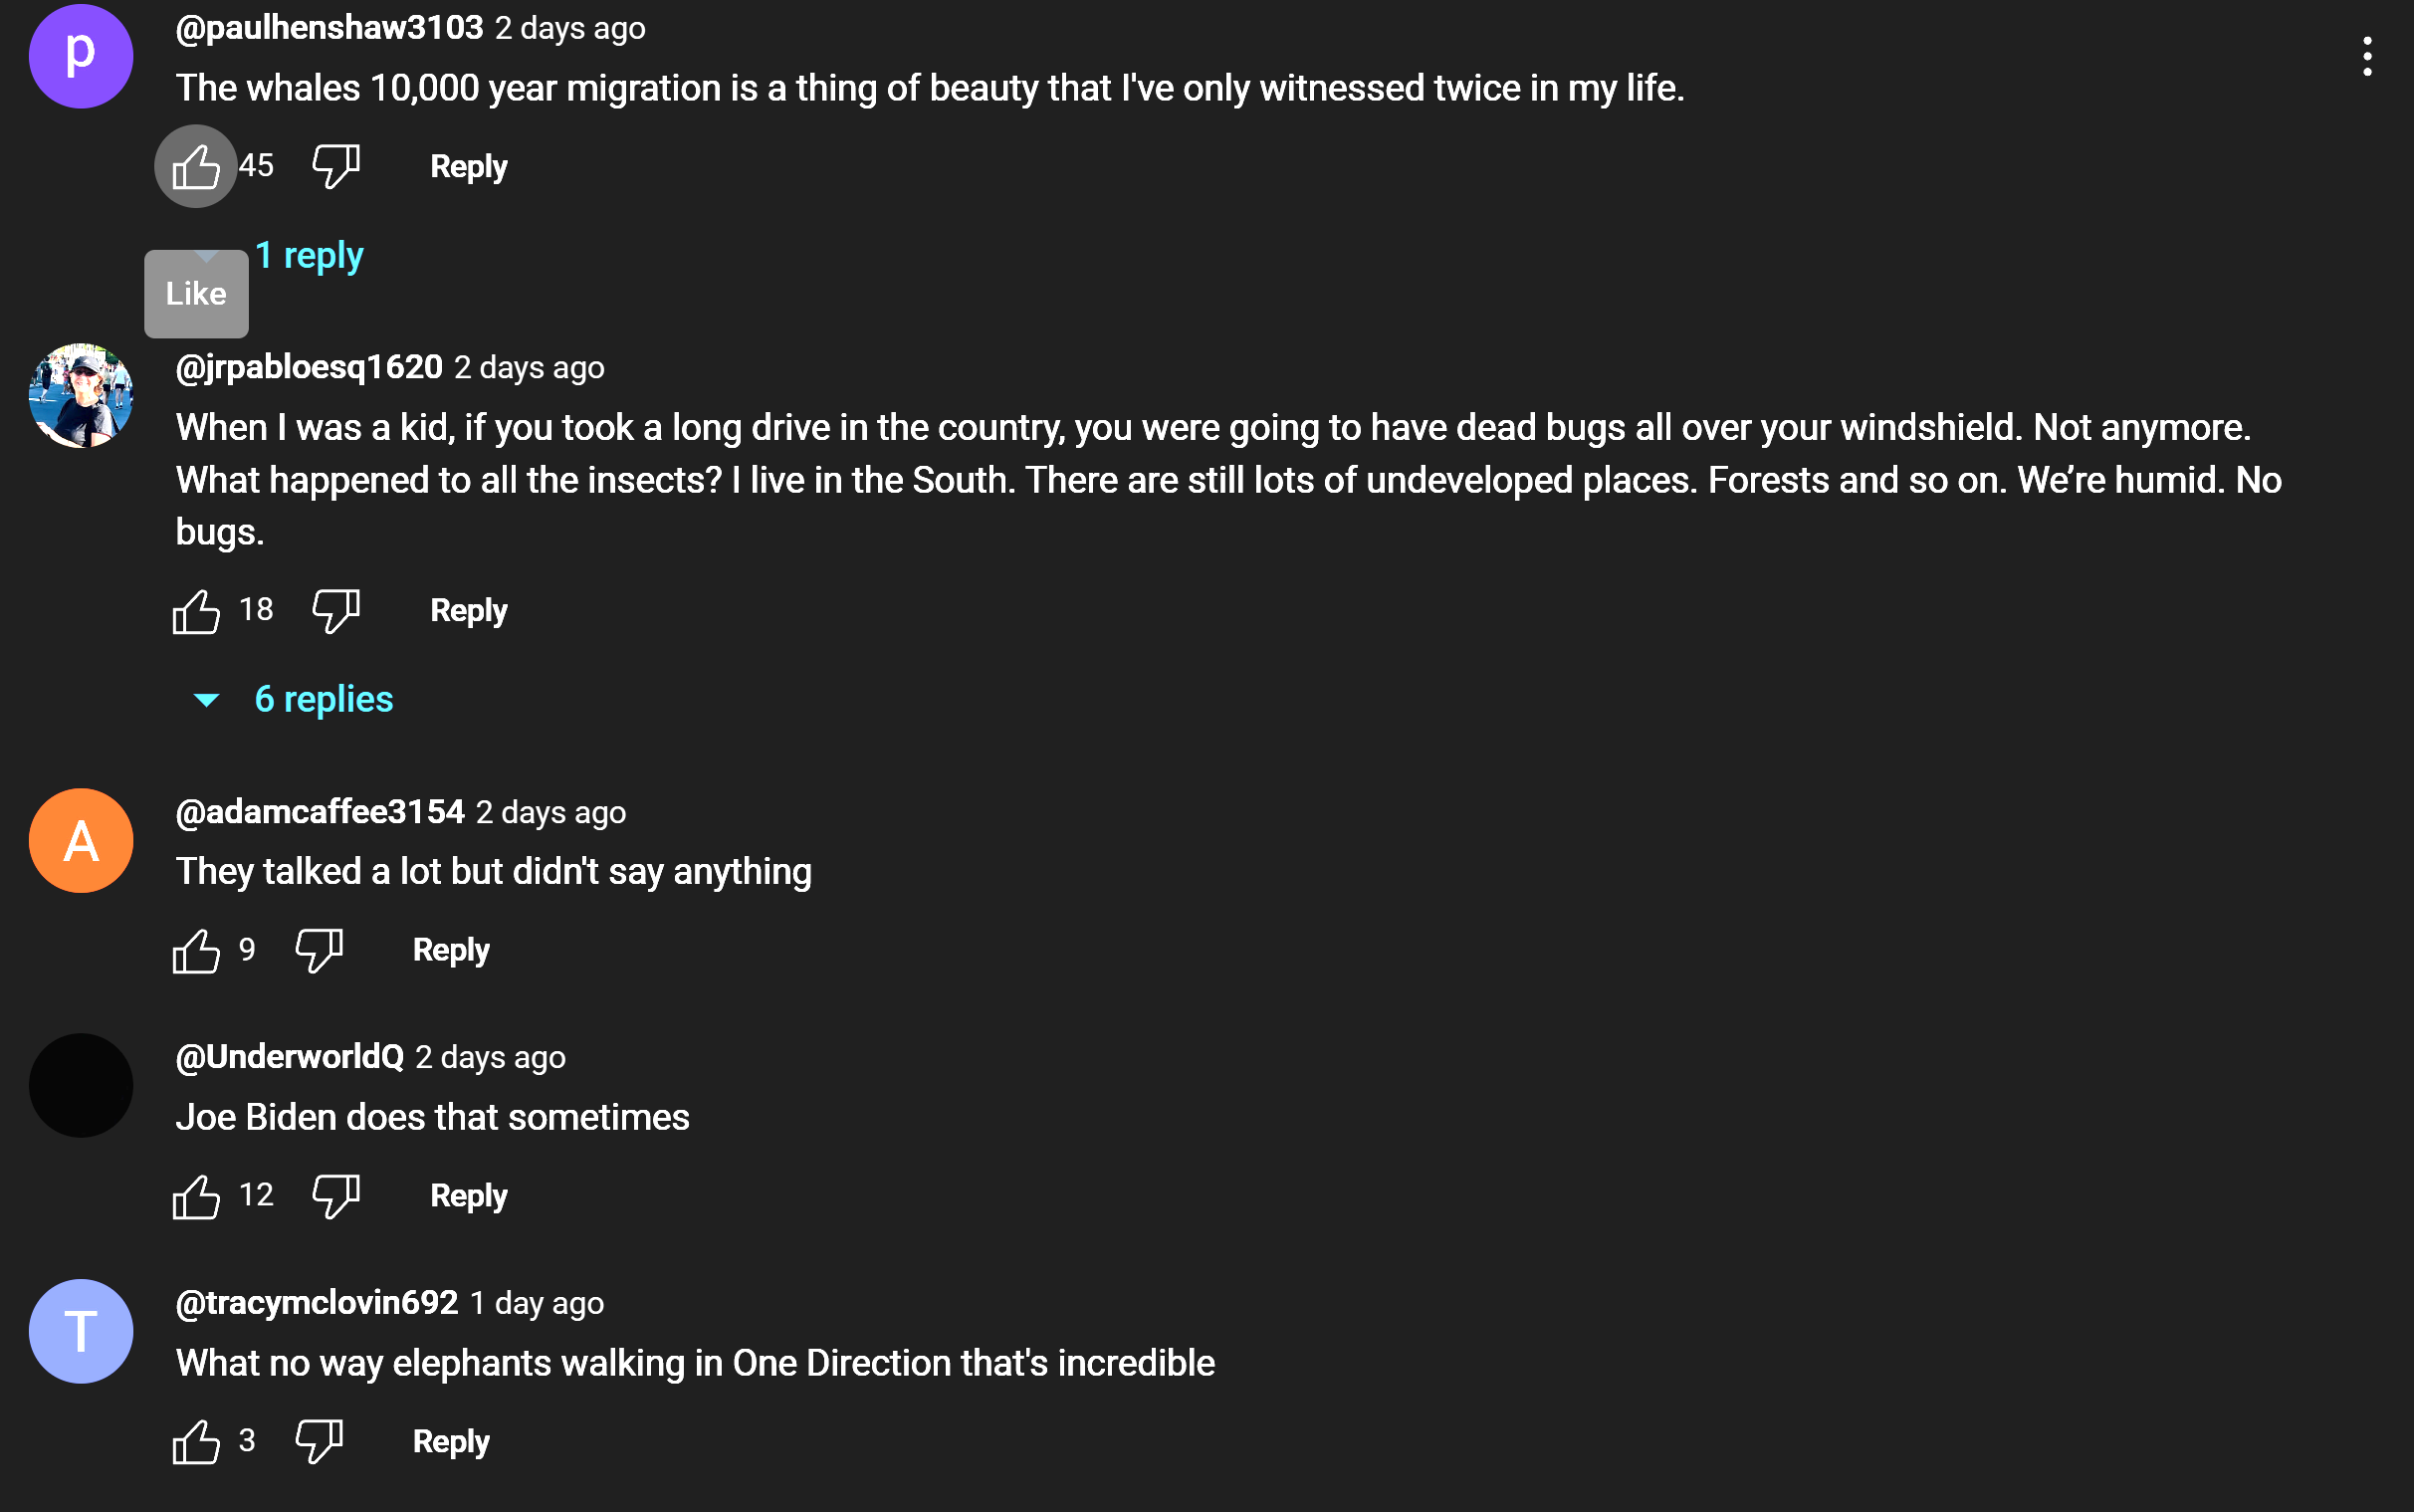2414x1512 pixels.
Task: Dislike the whales migration comment
Action: [x=336, y=166]
